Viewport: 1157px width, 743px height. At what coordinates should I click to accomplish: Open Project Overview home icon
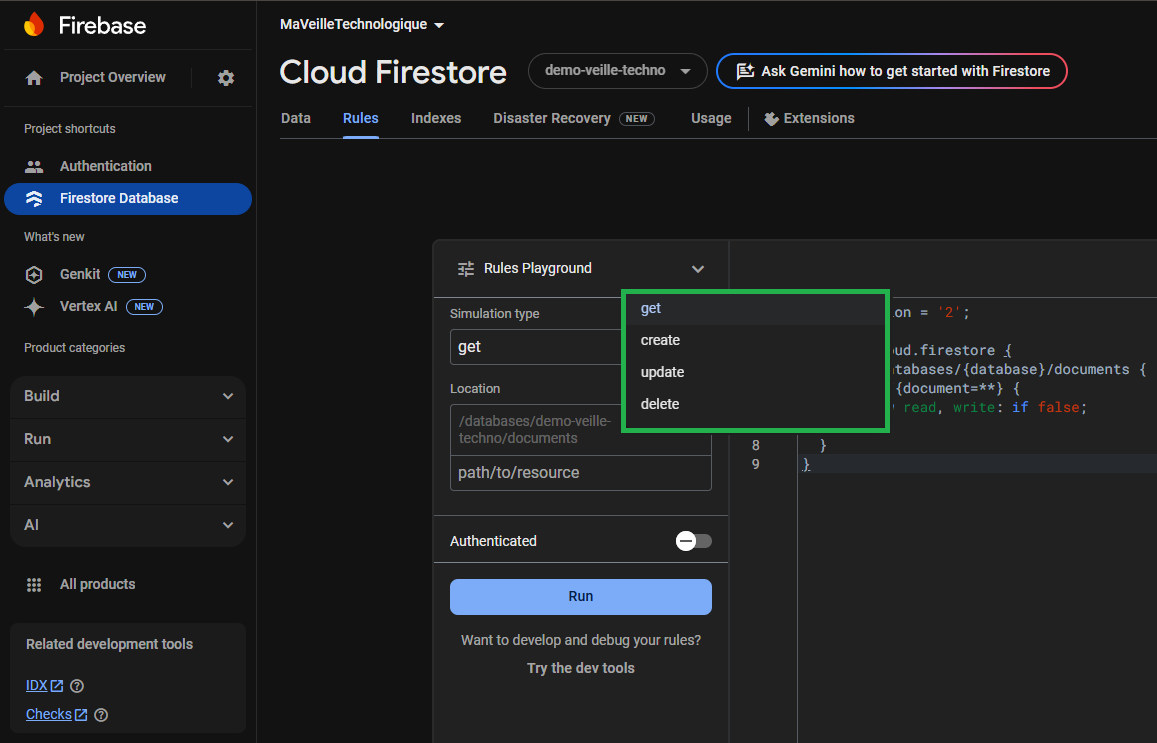pyautogui.click(x=34, y=77)
